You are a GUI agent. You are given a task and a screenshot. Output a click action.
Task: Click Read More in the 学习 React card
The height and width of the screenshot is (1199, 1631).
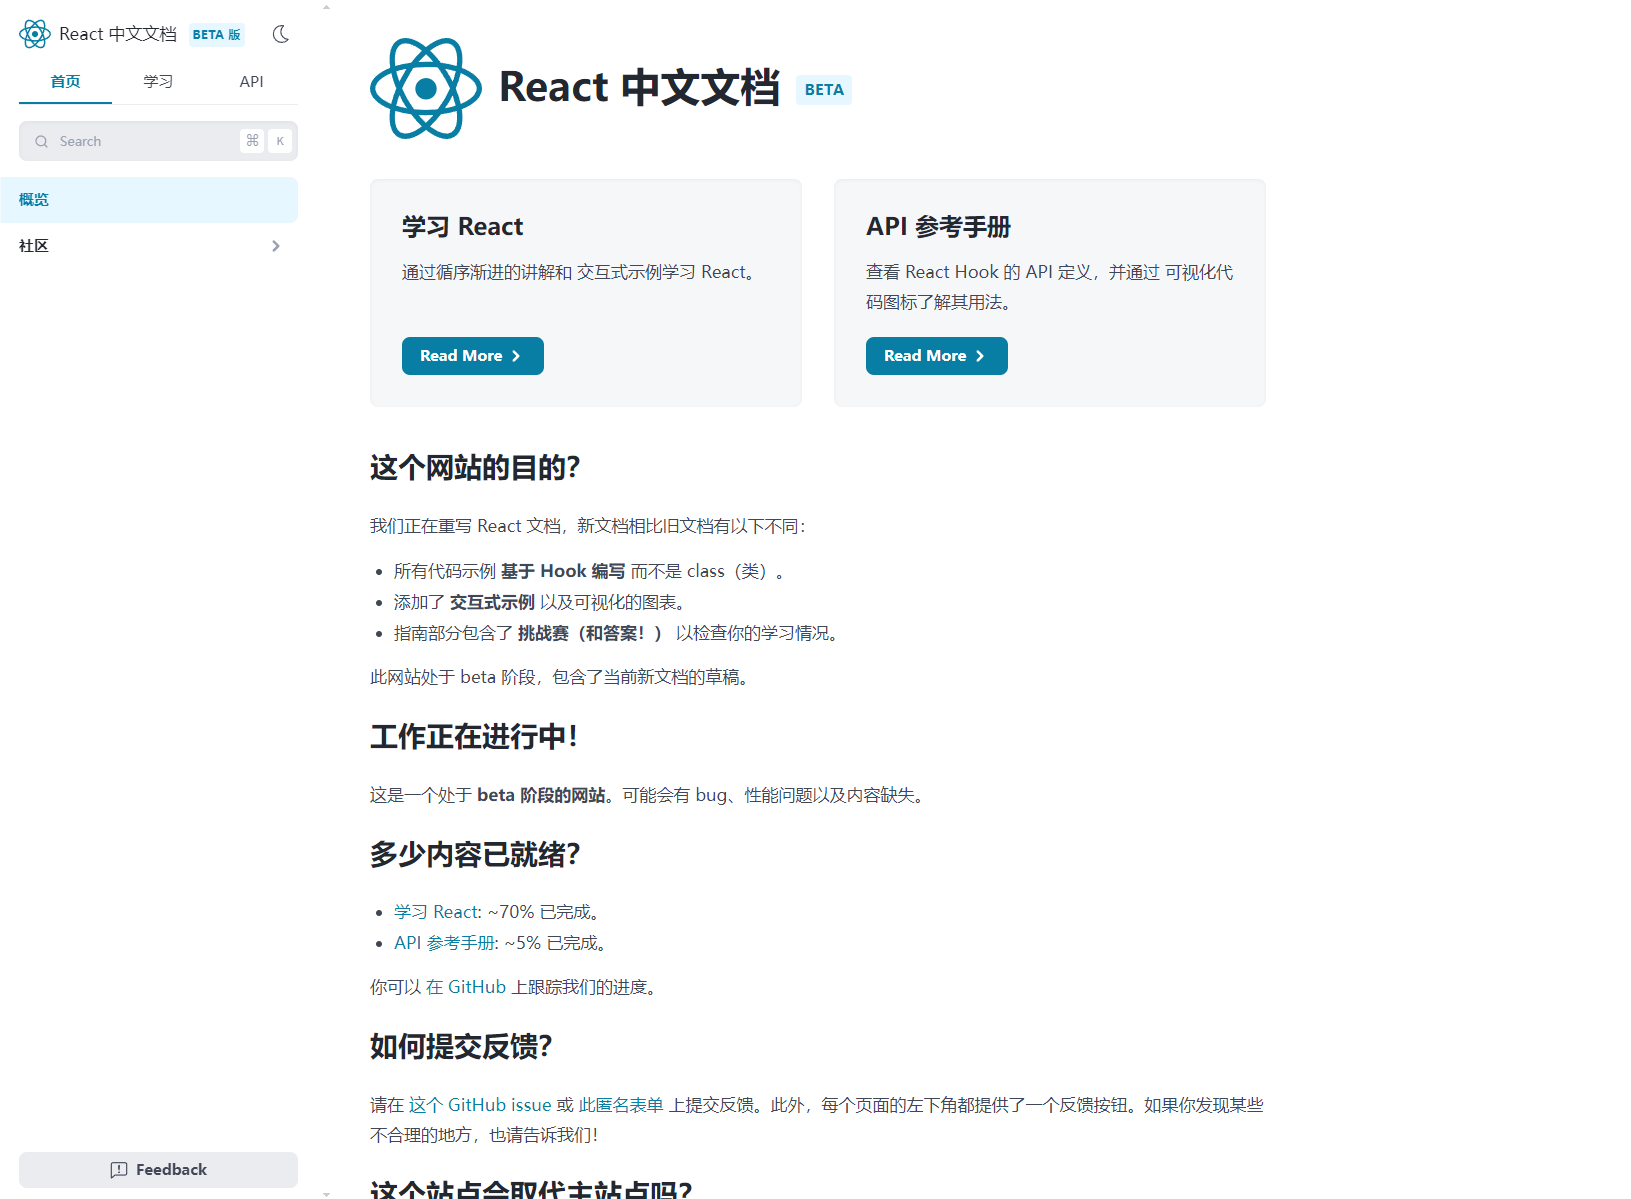(473, 356)
